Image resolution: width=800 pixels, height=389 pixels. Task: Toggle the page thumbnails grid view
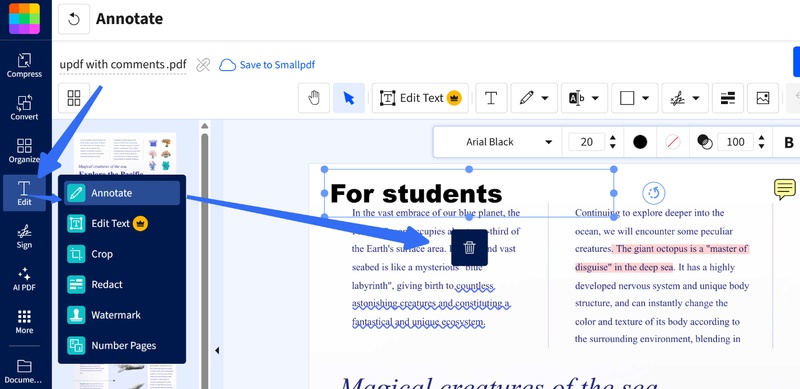[x=74, y=98]
